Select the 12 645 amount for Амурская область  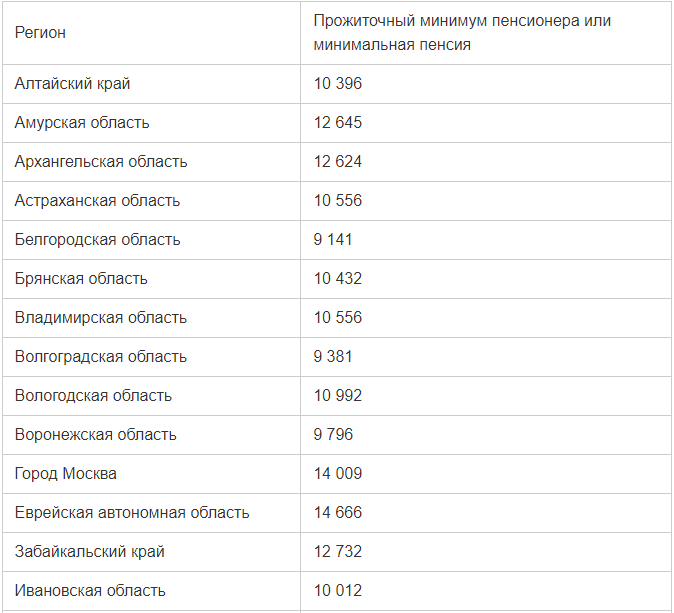point(338,123)
